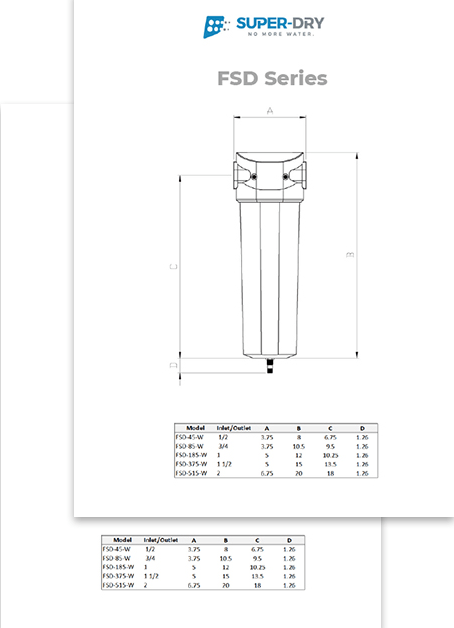Click D value '1.26' of FSD-45-W, front table
The width and height of the screenshot is (454, 628).
click(362, 437)
